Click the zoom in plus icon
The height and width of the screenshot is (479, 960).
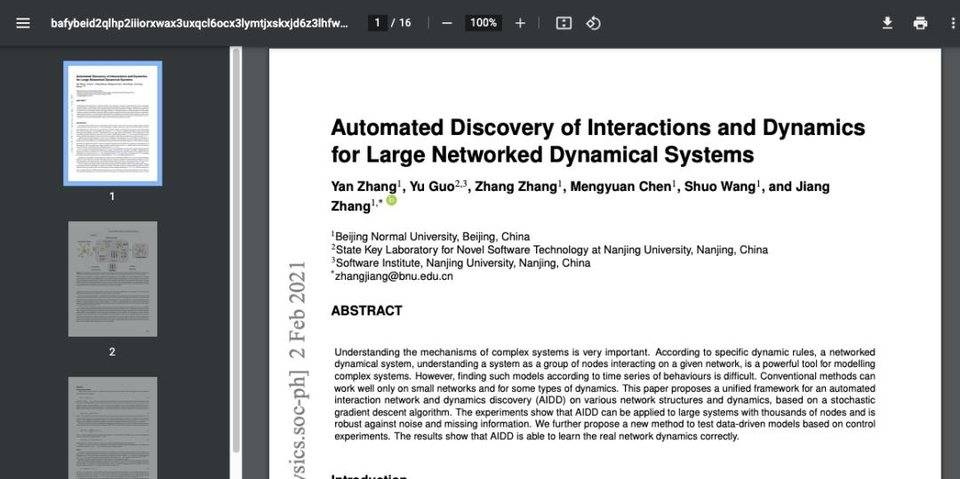tap(520, 23)
